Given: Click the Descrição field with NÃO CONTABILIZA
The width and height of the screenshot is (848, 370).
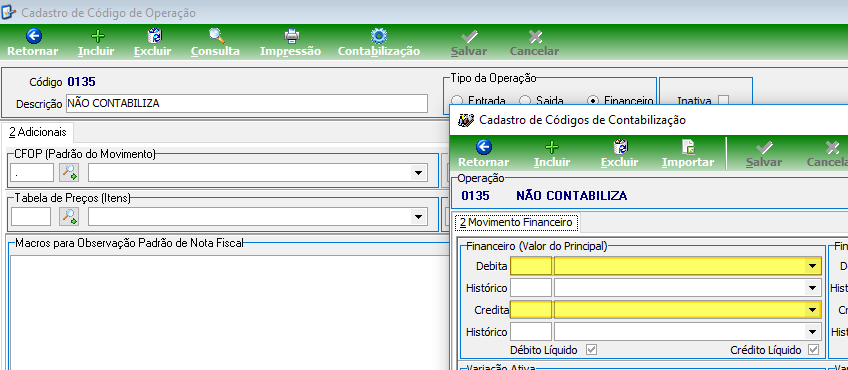Looking at the screenshot, I should [247, 103].
